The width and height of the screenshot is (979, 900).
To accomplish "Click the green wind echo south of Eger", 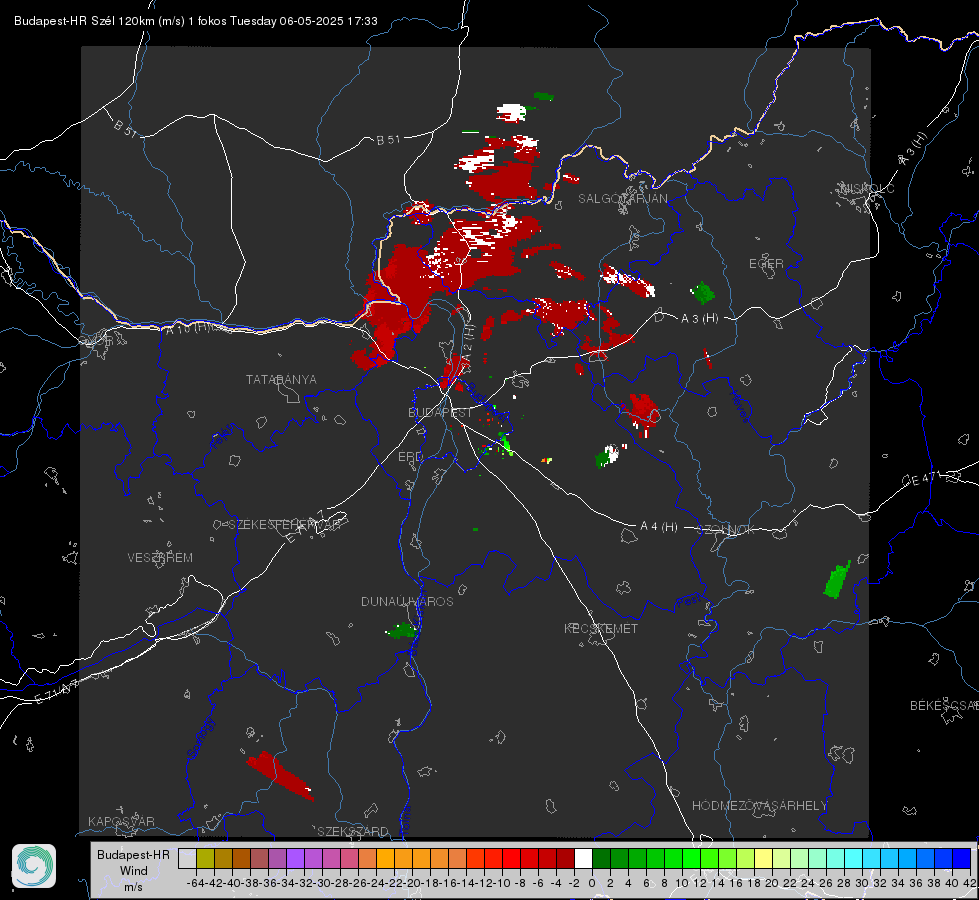I will point(702,292).
